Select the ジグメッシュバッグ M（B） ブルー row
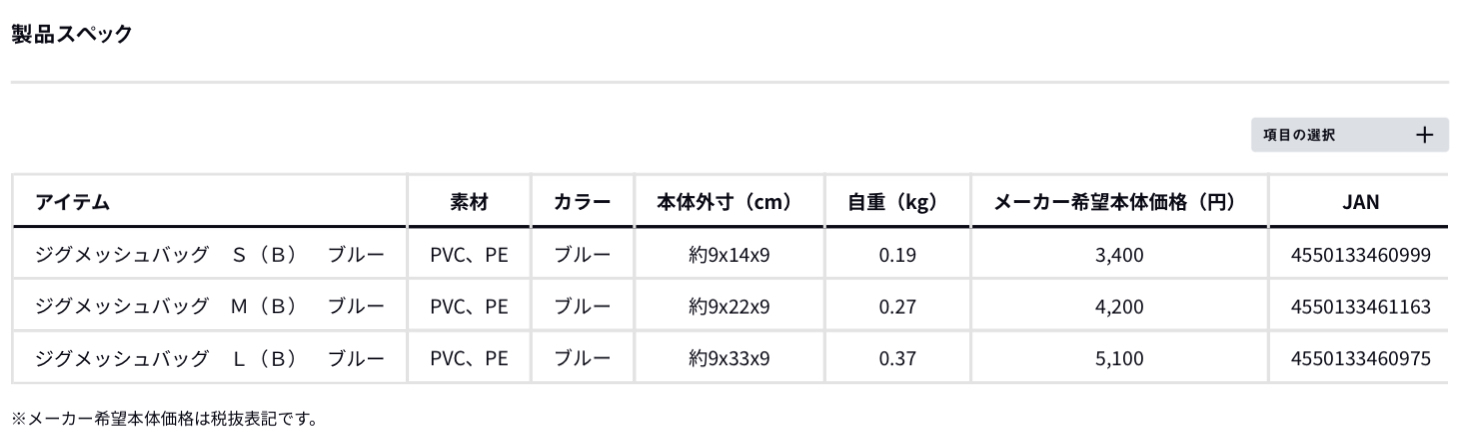1465x440 pixels. pyautogui.click(x=209, y=306)
